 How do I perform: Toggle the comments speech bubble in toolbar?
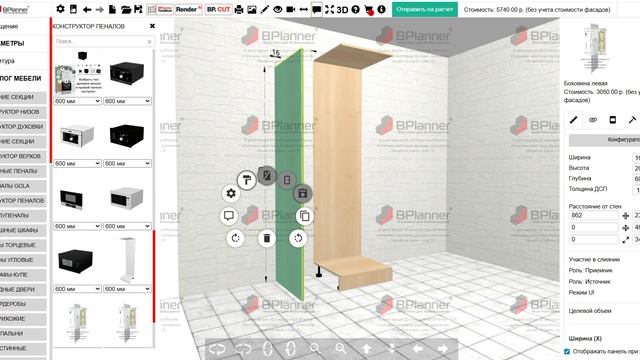pyautogui.click(x=316, y=9)
